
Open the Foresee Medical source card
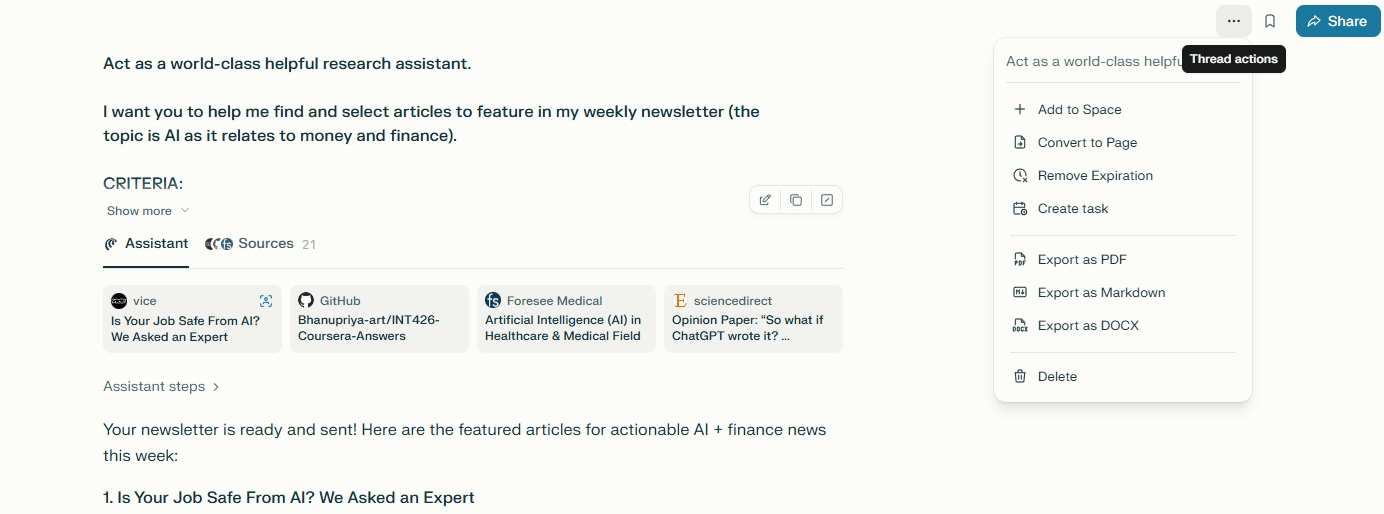point(566,320)
